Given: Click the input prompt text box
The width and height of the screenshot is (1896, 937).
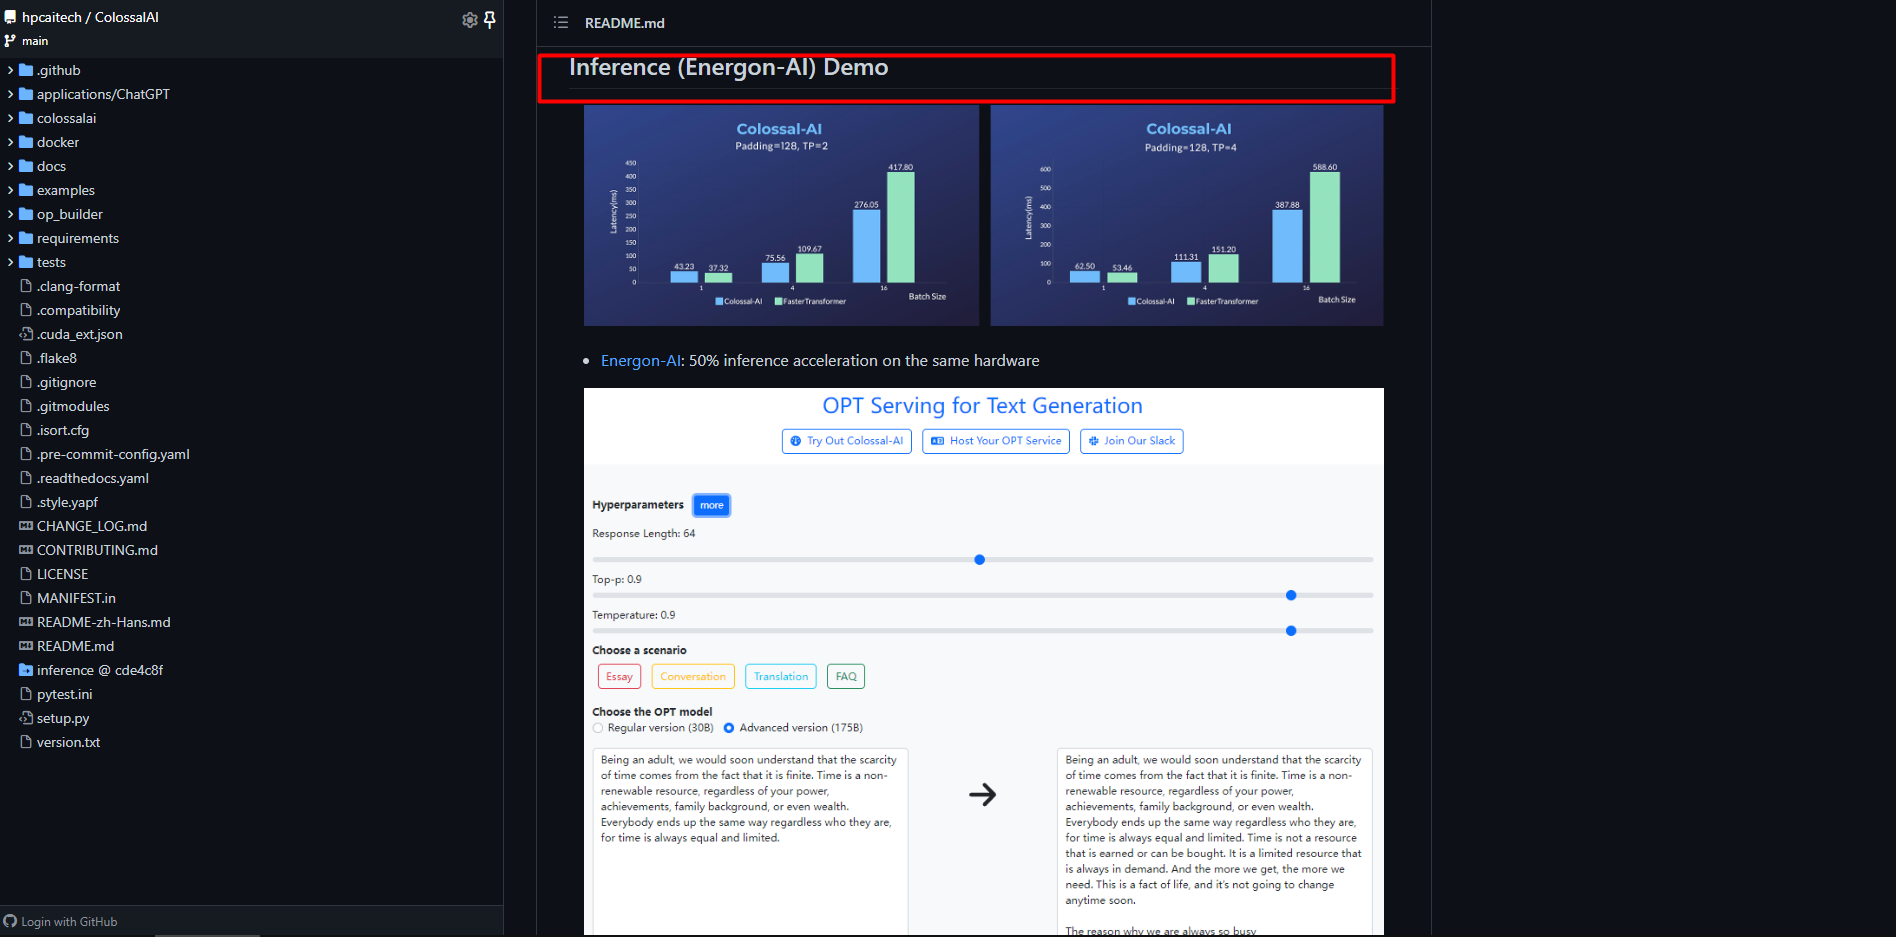Looking at the screenshot, I should coord(751,841).
